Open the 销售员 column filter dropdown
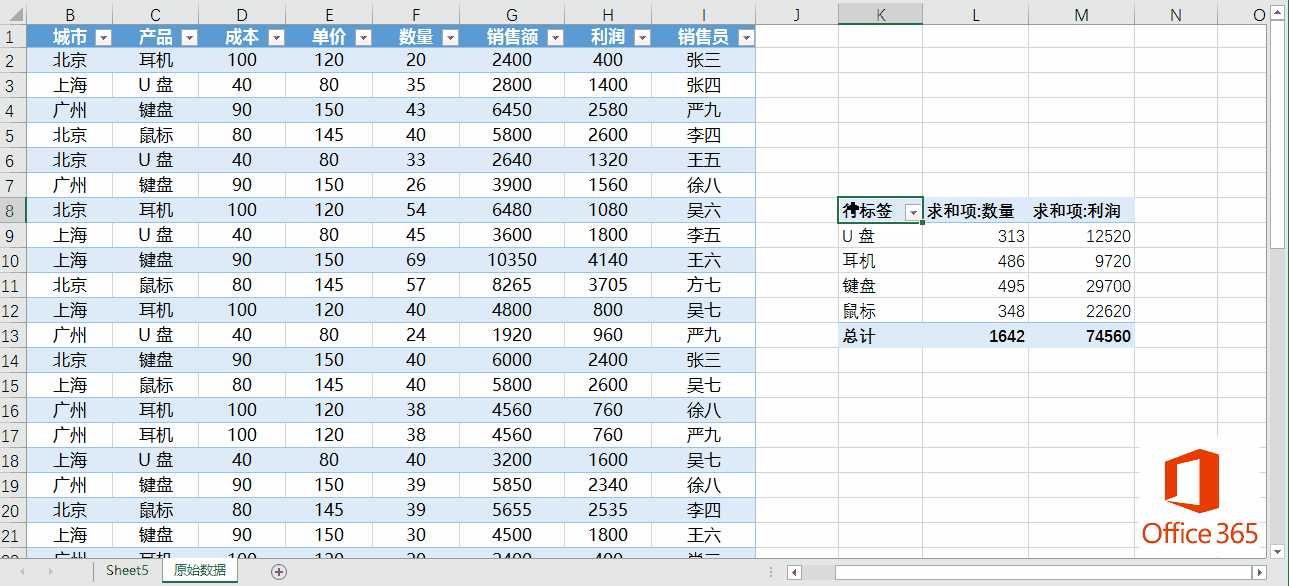The height and width of the screenshot is (586, 1289). (x=745, y=37)
